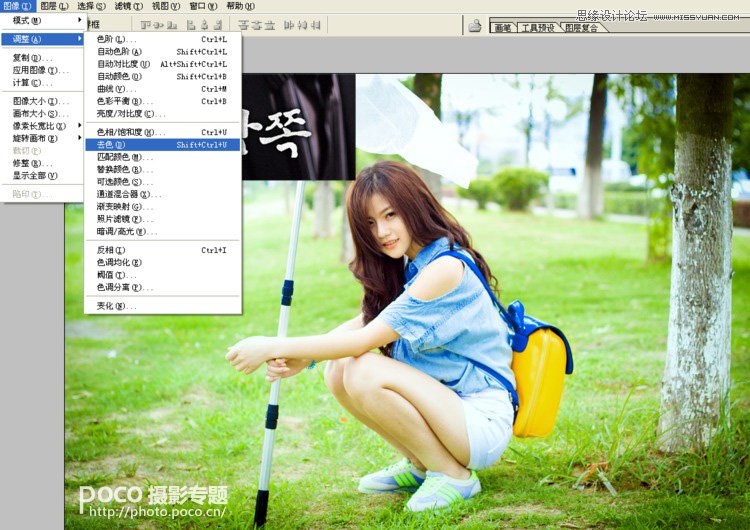Click the Distribute vertical centers icon
This screenshot has height=530, width=750.
(257, 25)
